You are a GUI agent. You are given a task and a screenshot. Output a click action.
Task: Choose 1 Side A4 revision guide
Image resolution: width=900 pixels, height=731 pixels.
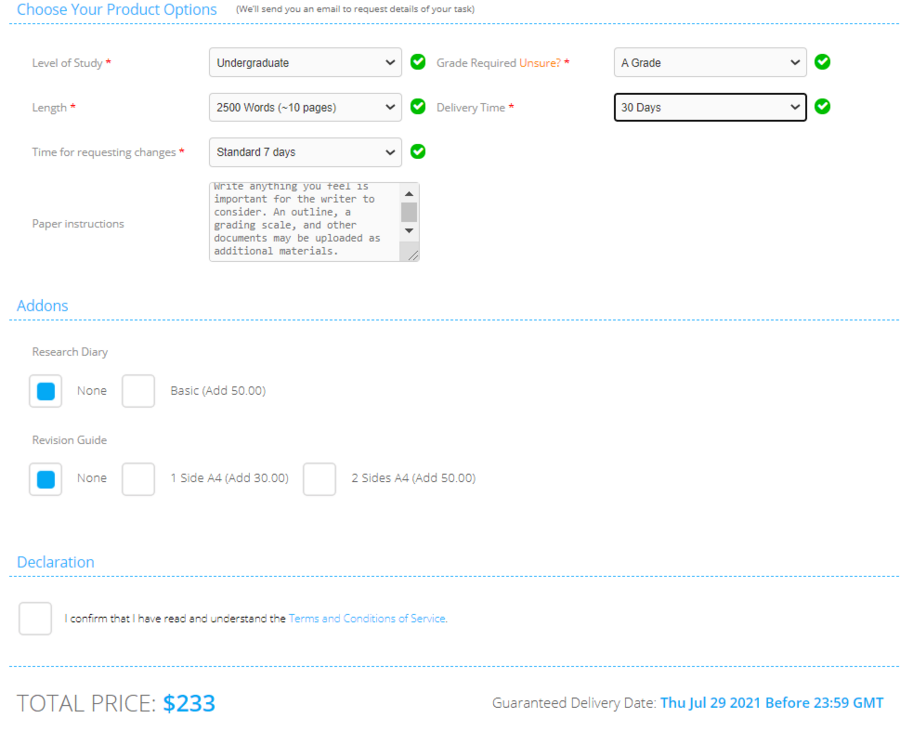(x=139, y=479)
